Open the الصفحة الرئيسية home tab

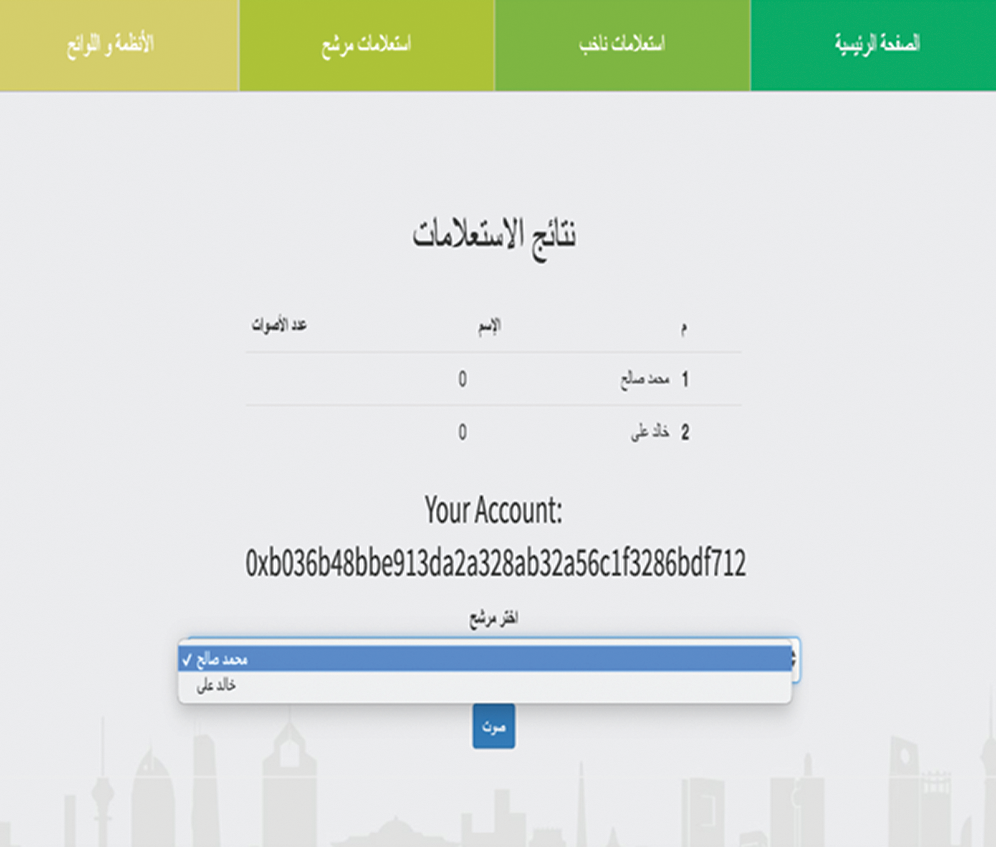(873, 45)
